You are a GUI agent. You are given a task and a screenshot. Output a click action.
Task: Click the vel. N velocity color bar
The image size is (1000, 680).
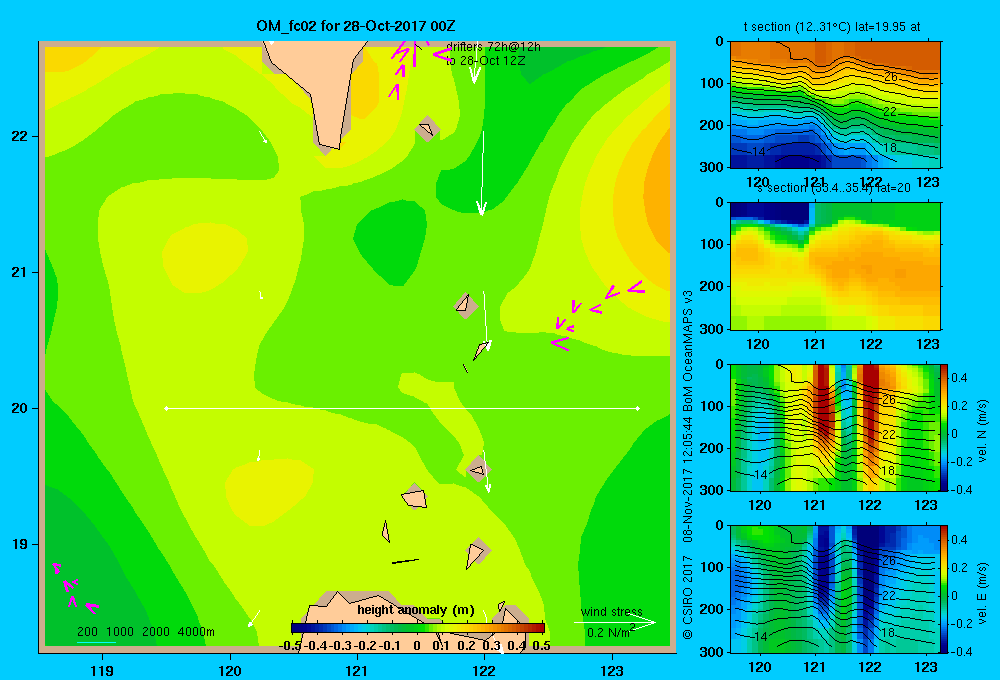[x=945, y=427]
